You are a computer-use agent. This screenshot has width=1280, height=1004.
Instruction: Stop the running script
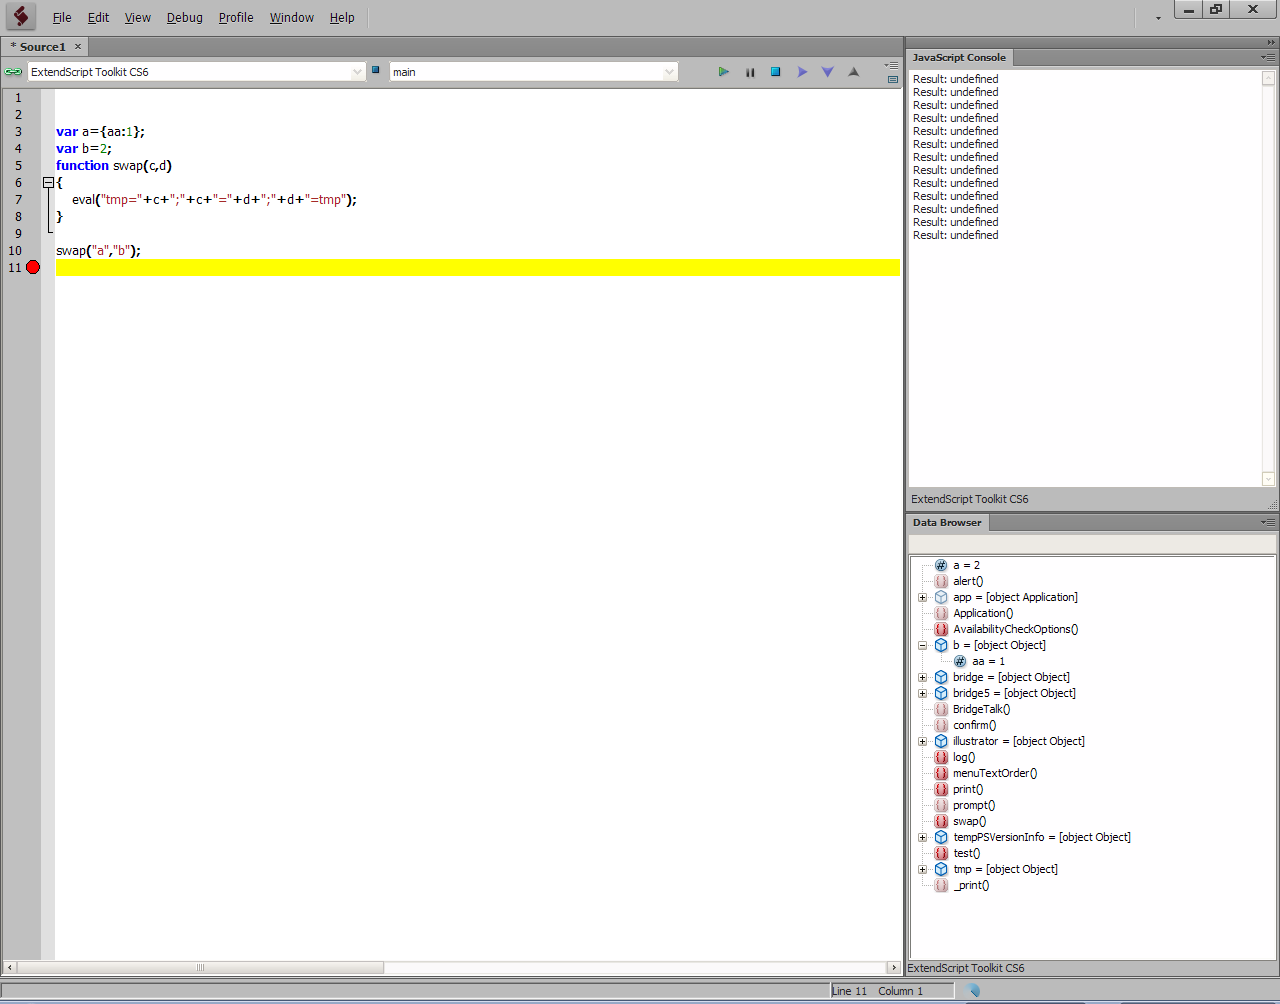click(775, 72)
